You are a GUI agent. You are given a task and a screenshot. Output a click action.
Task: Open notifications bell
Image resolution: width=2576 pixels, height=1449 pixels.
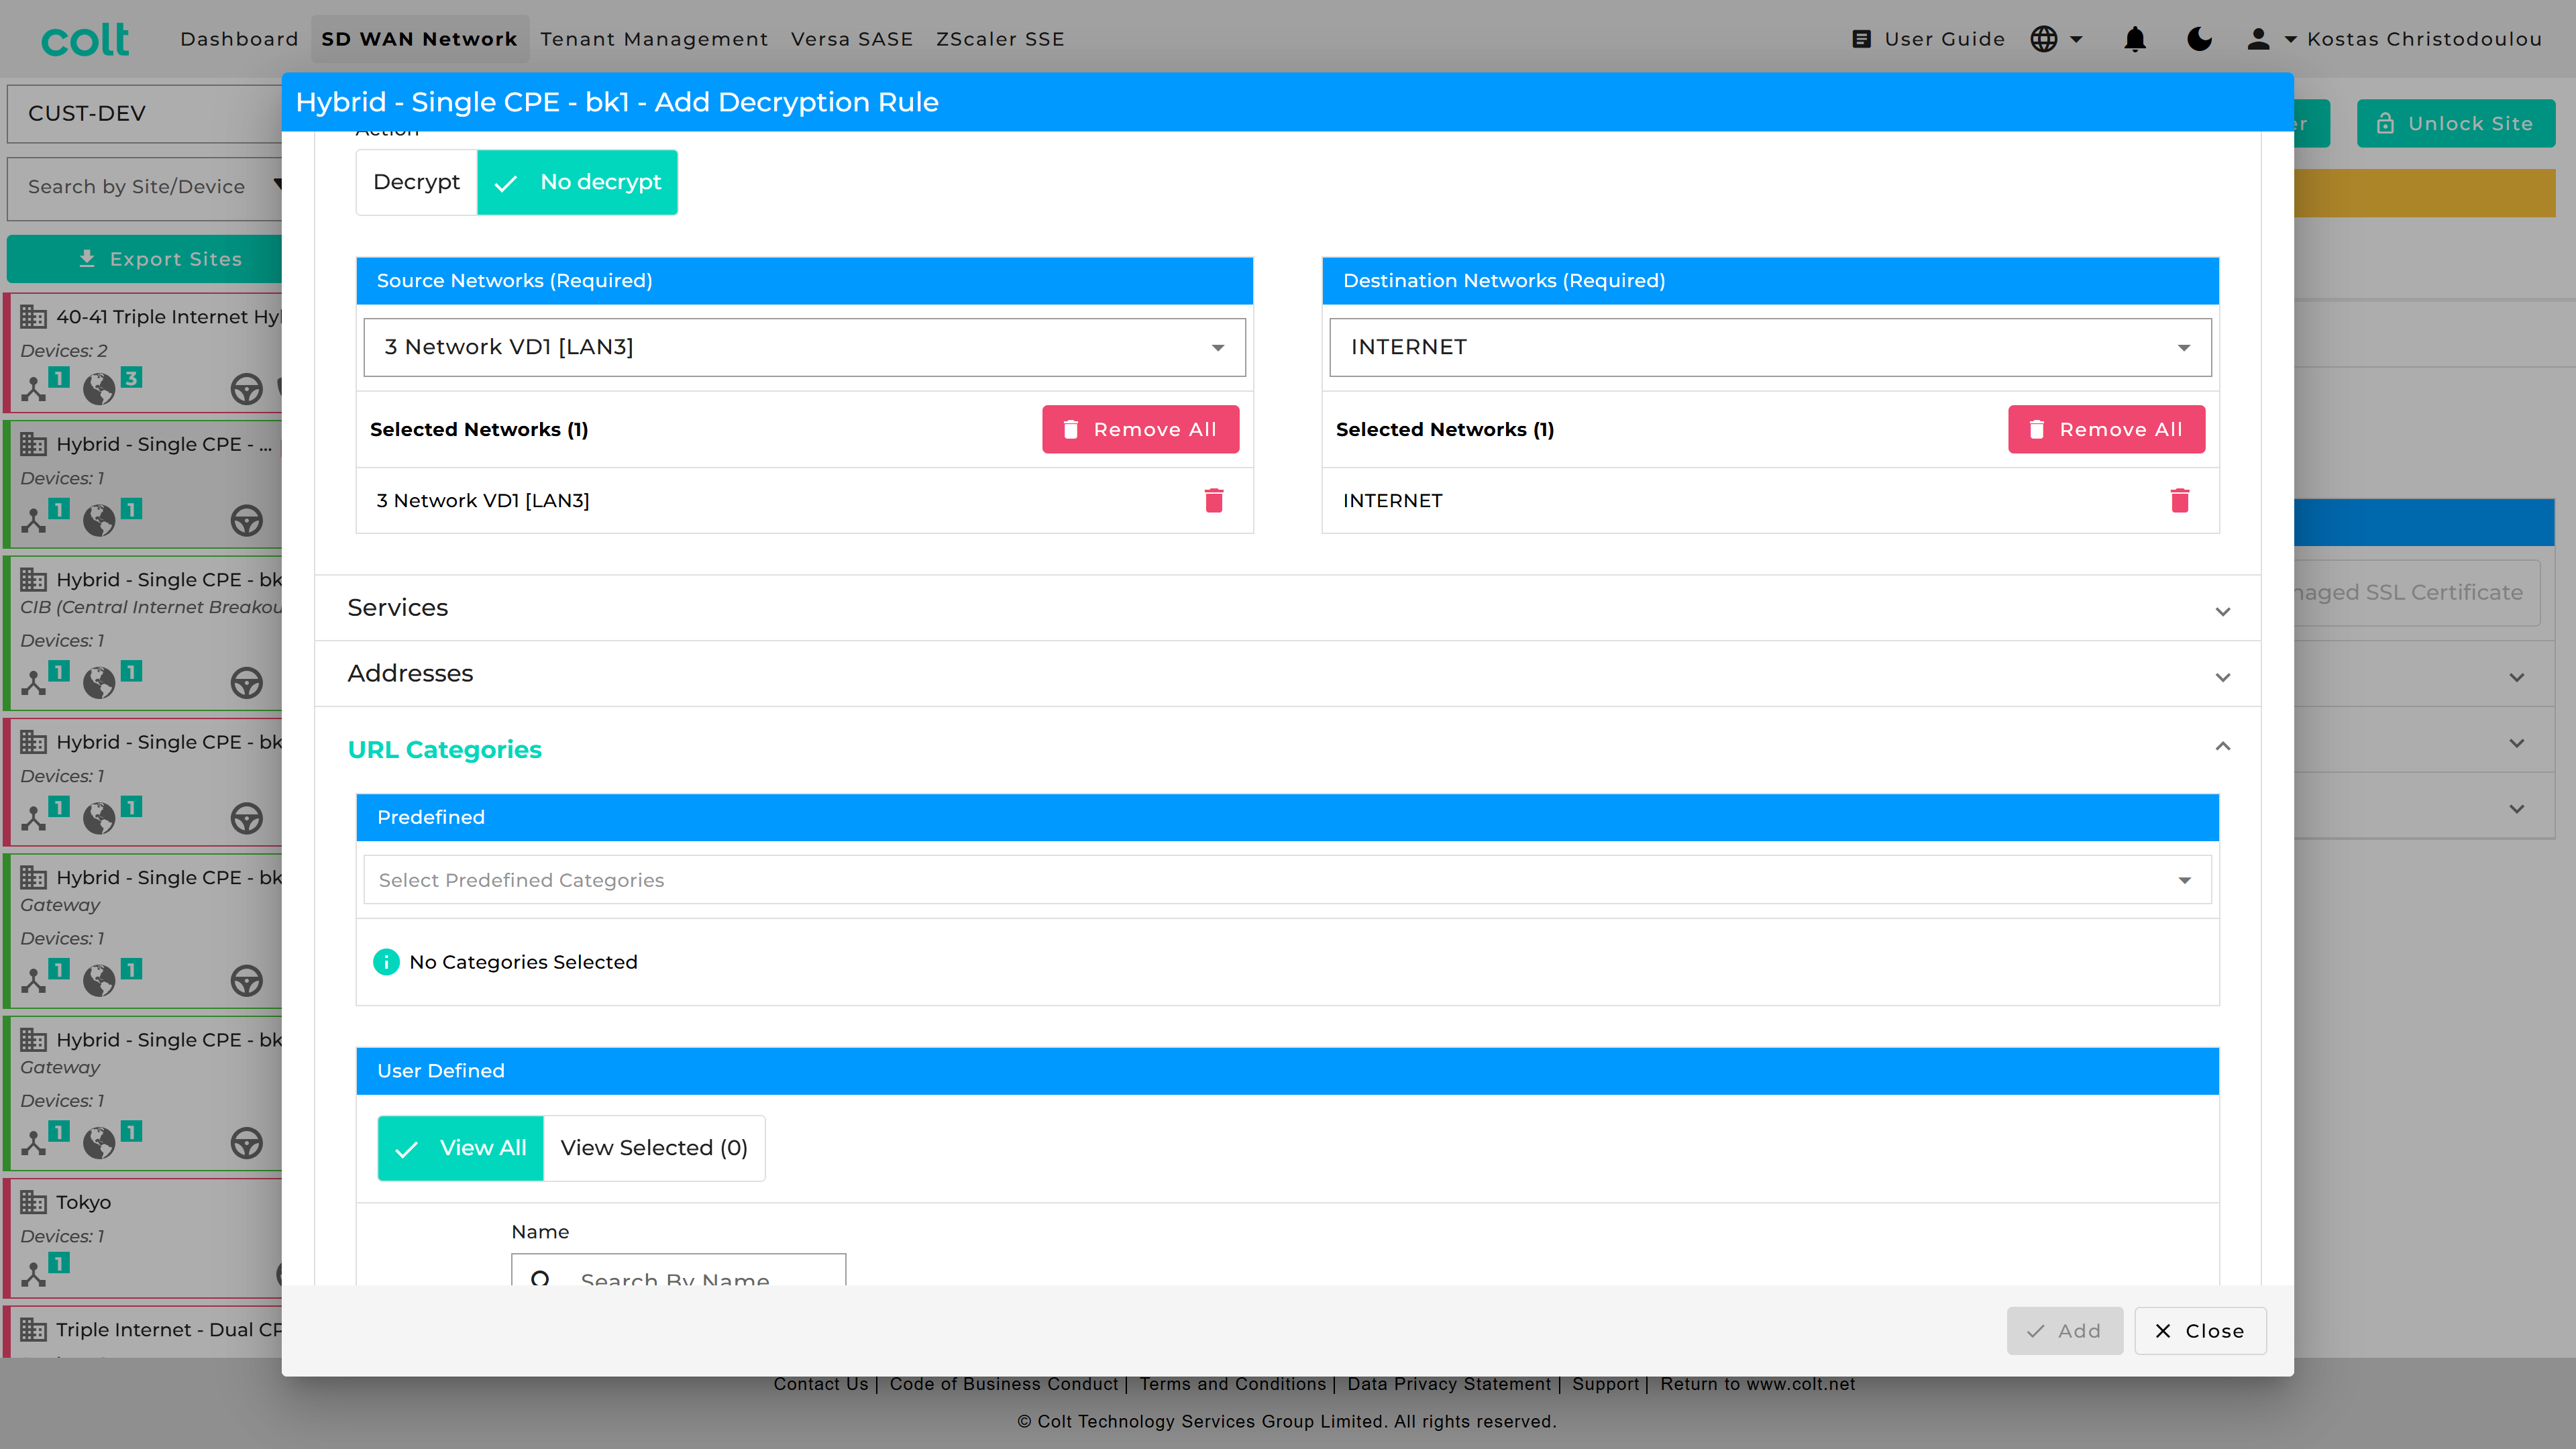coord(2135,39)
